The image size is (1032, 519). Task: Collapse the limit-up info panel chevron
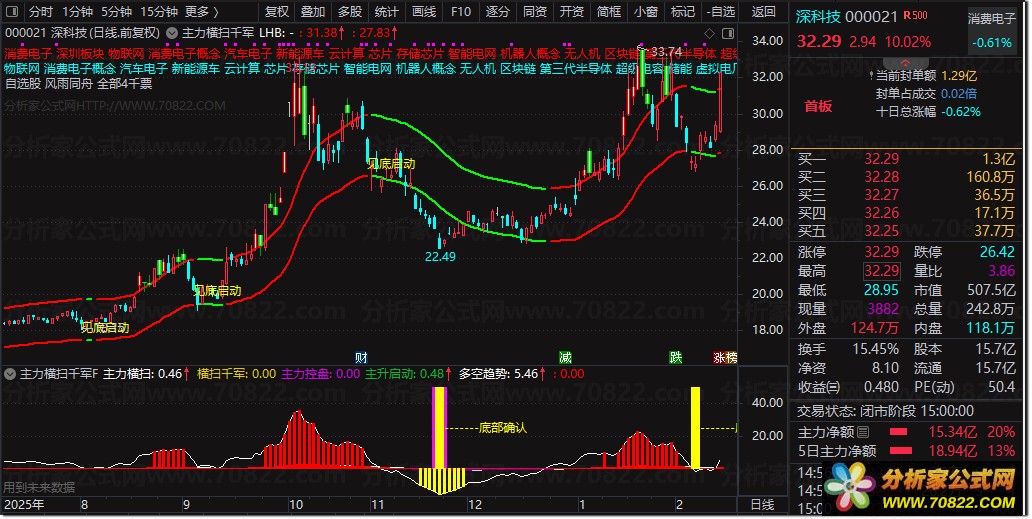(905, 63)
